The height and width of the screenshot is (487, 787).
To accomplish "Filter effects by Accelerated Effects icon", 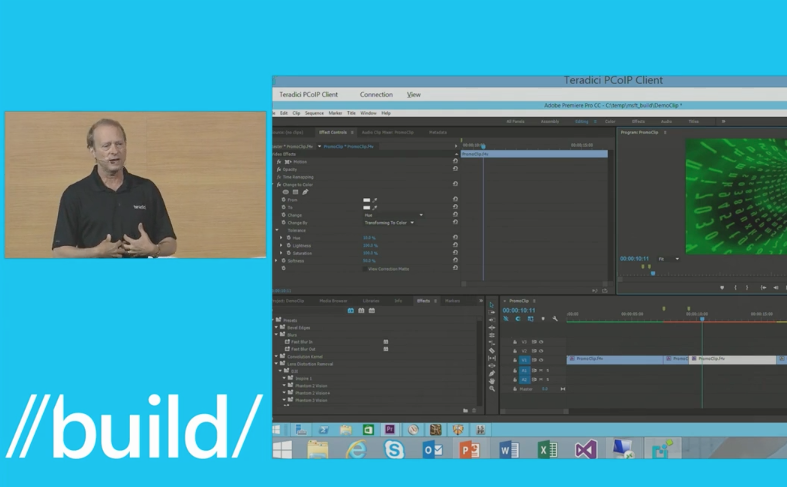I will point(351,311).
